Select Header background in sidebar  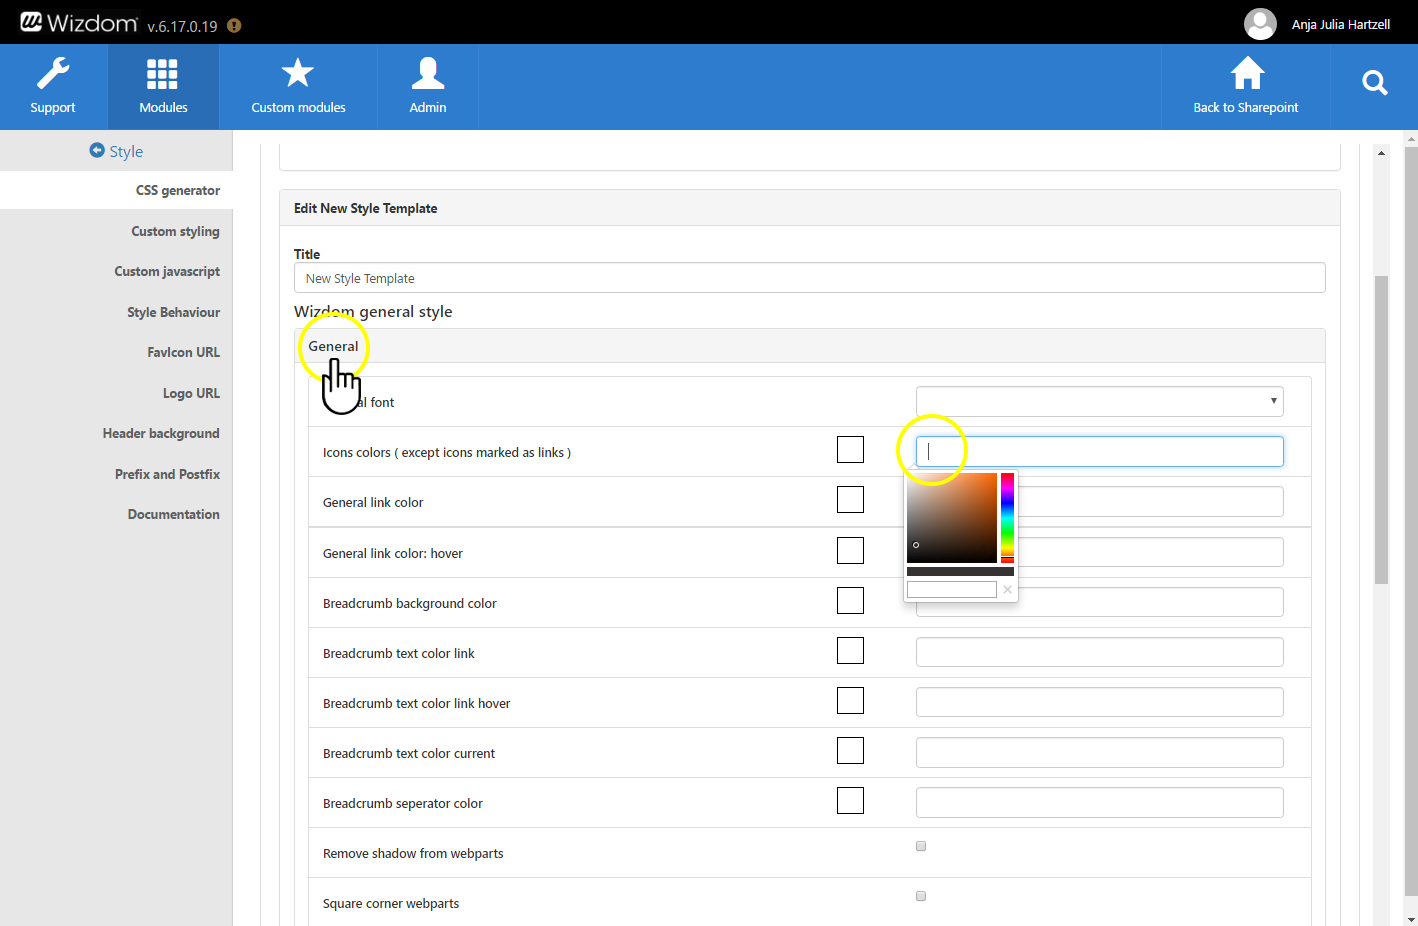[x=161, y=433]
